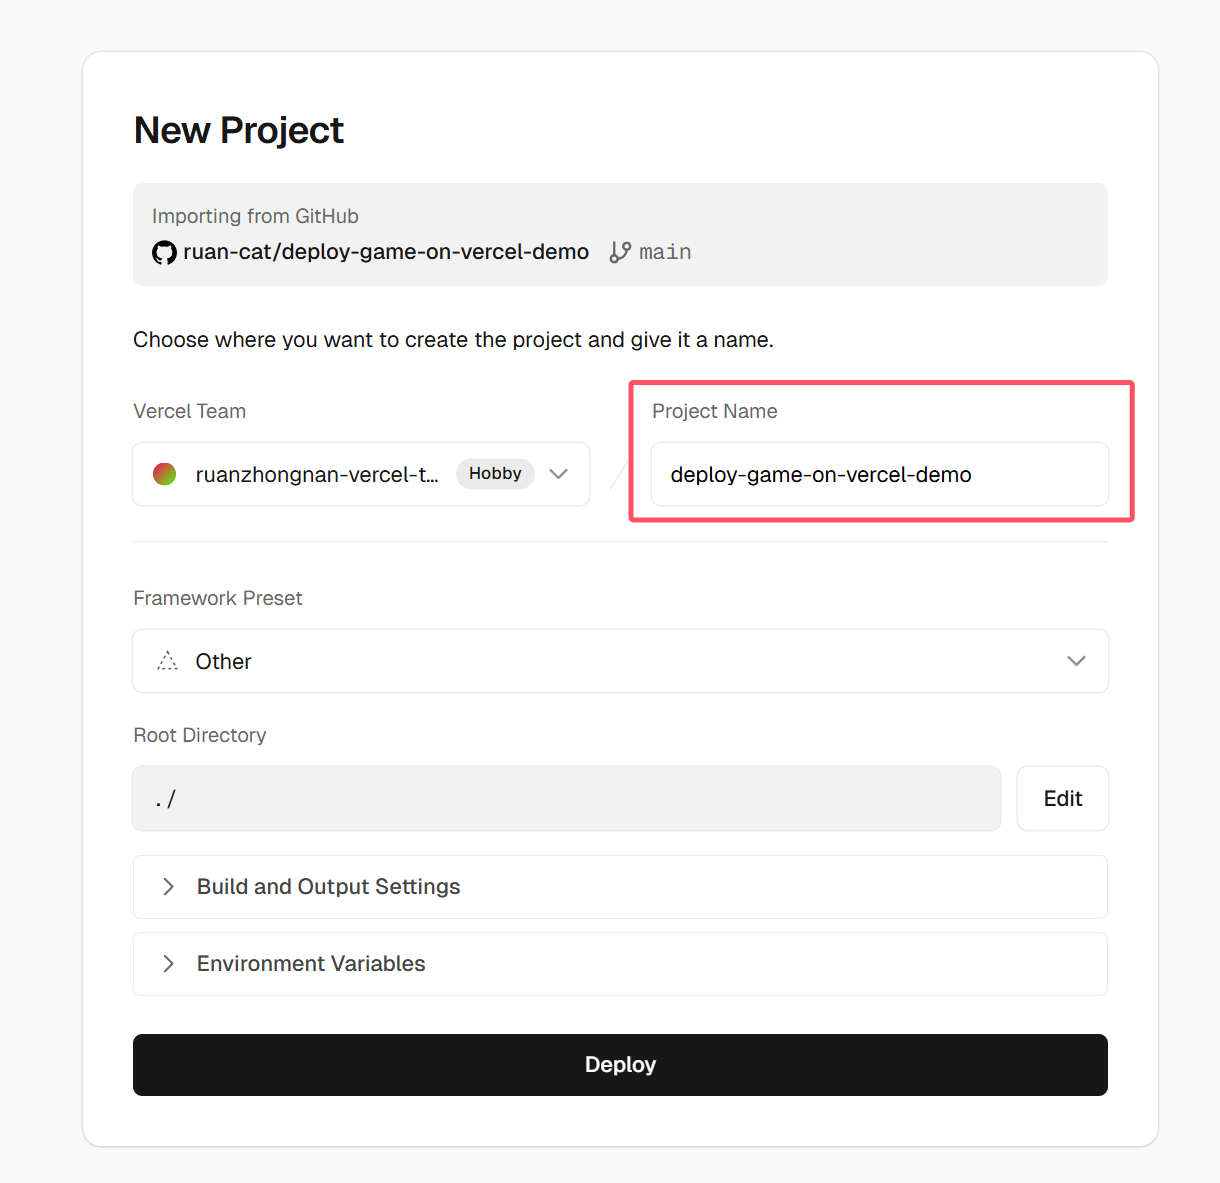Open the Framework Preset dropdown

pyautogui.click(x=620, y=661)
